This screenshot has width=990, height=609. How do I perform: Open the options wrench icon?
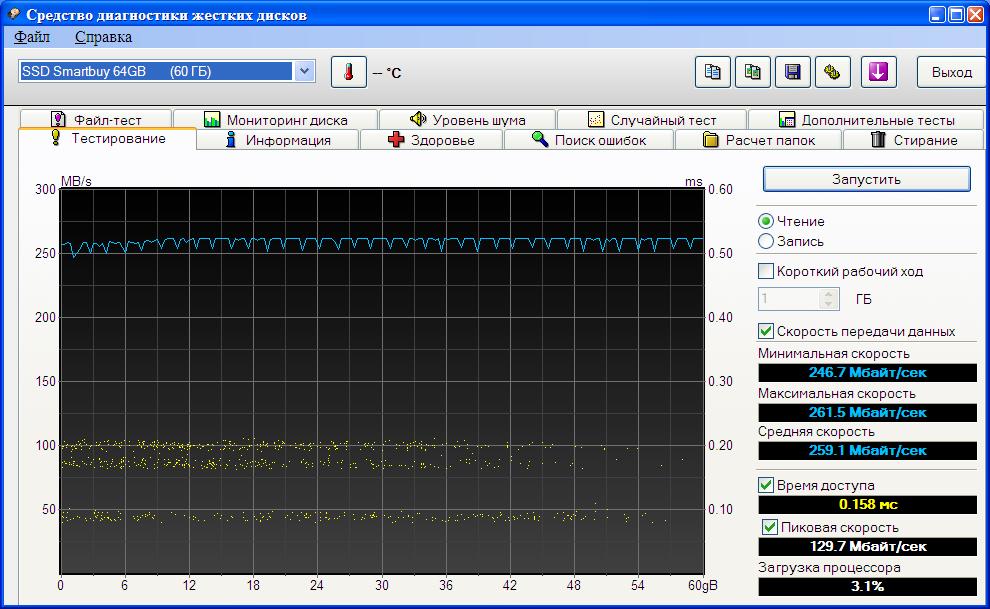tap(833, 72)
